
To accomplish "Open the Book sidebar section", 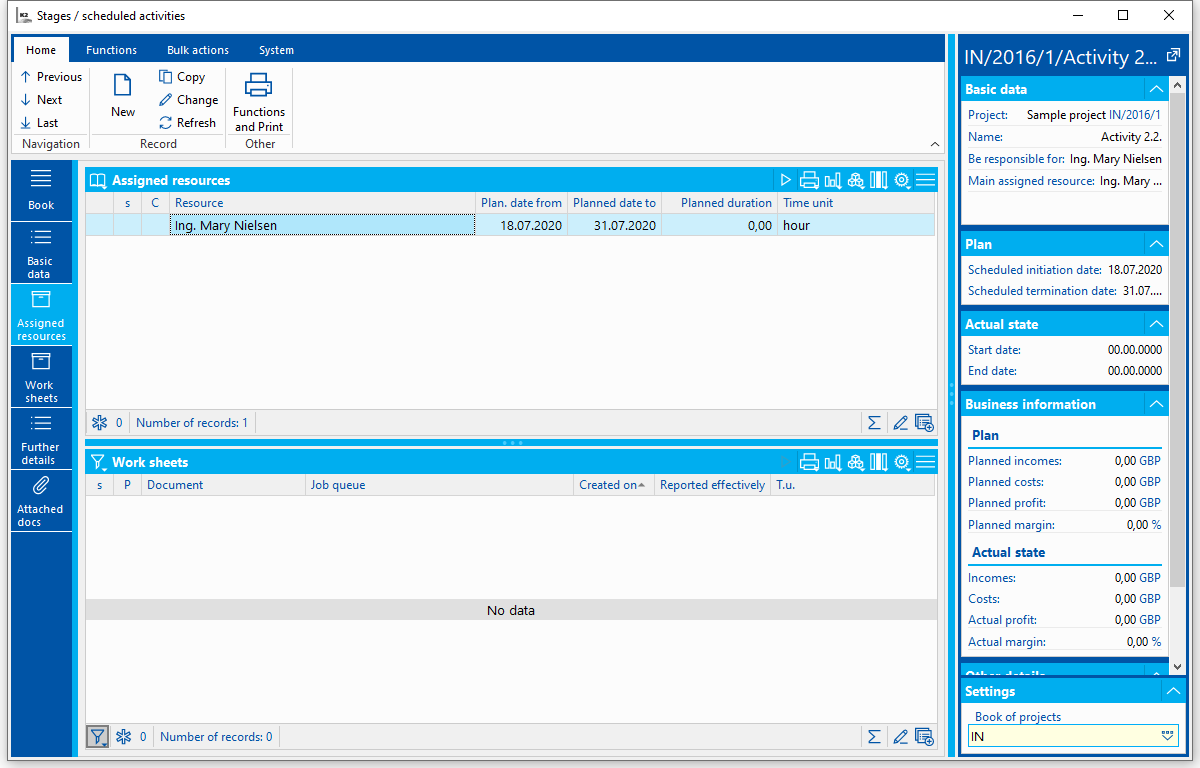I will pos(41,190).
